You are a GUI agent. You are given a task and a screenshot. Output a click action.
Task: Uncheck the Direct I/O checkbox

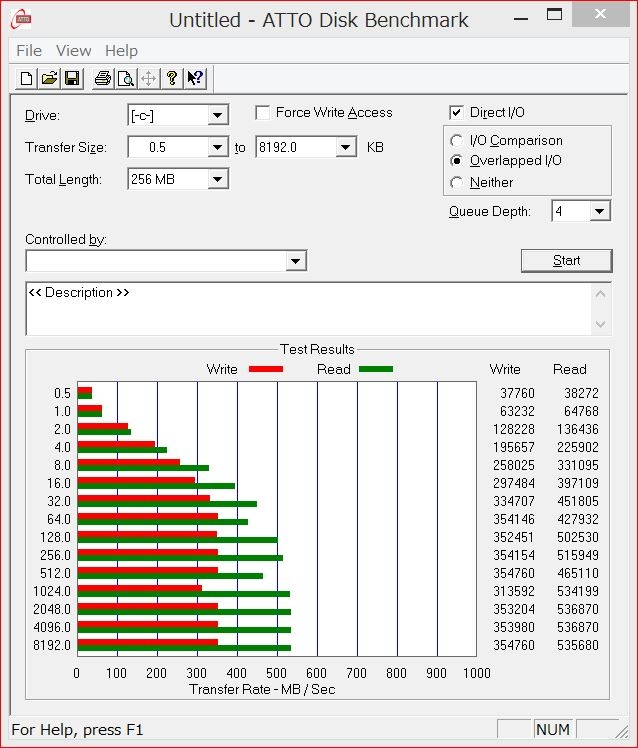456,113
